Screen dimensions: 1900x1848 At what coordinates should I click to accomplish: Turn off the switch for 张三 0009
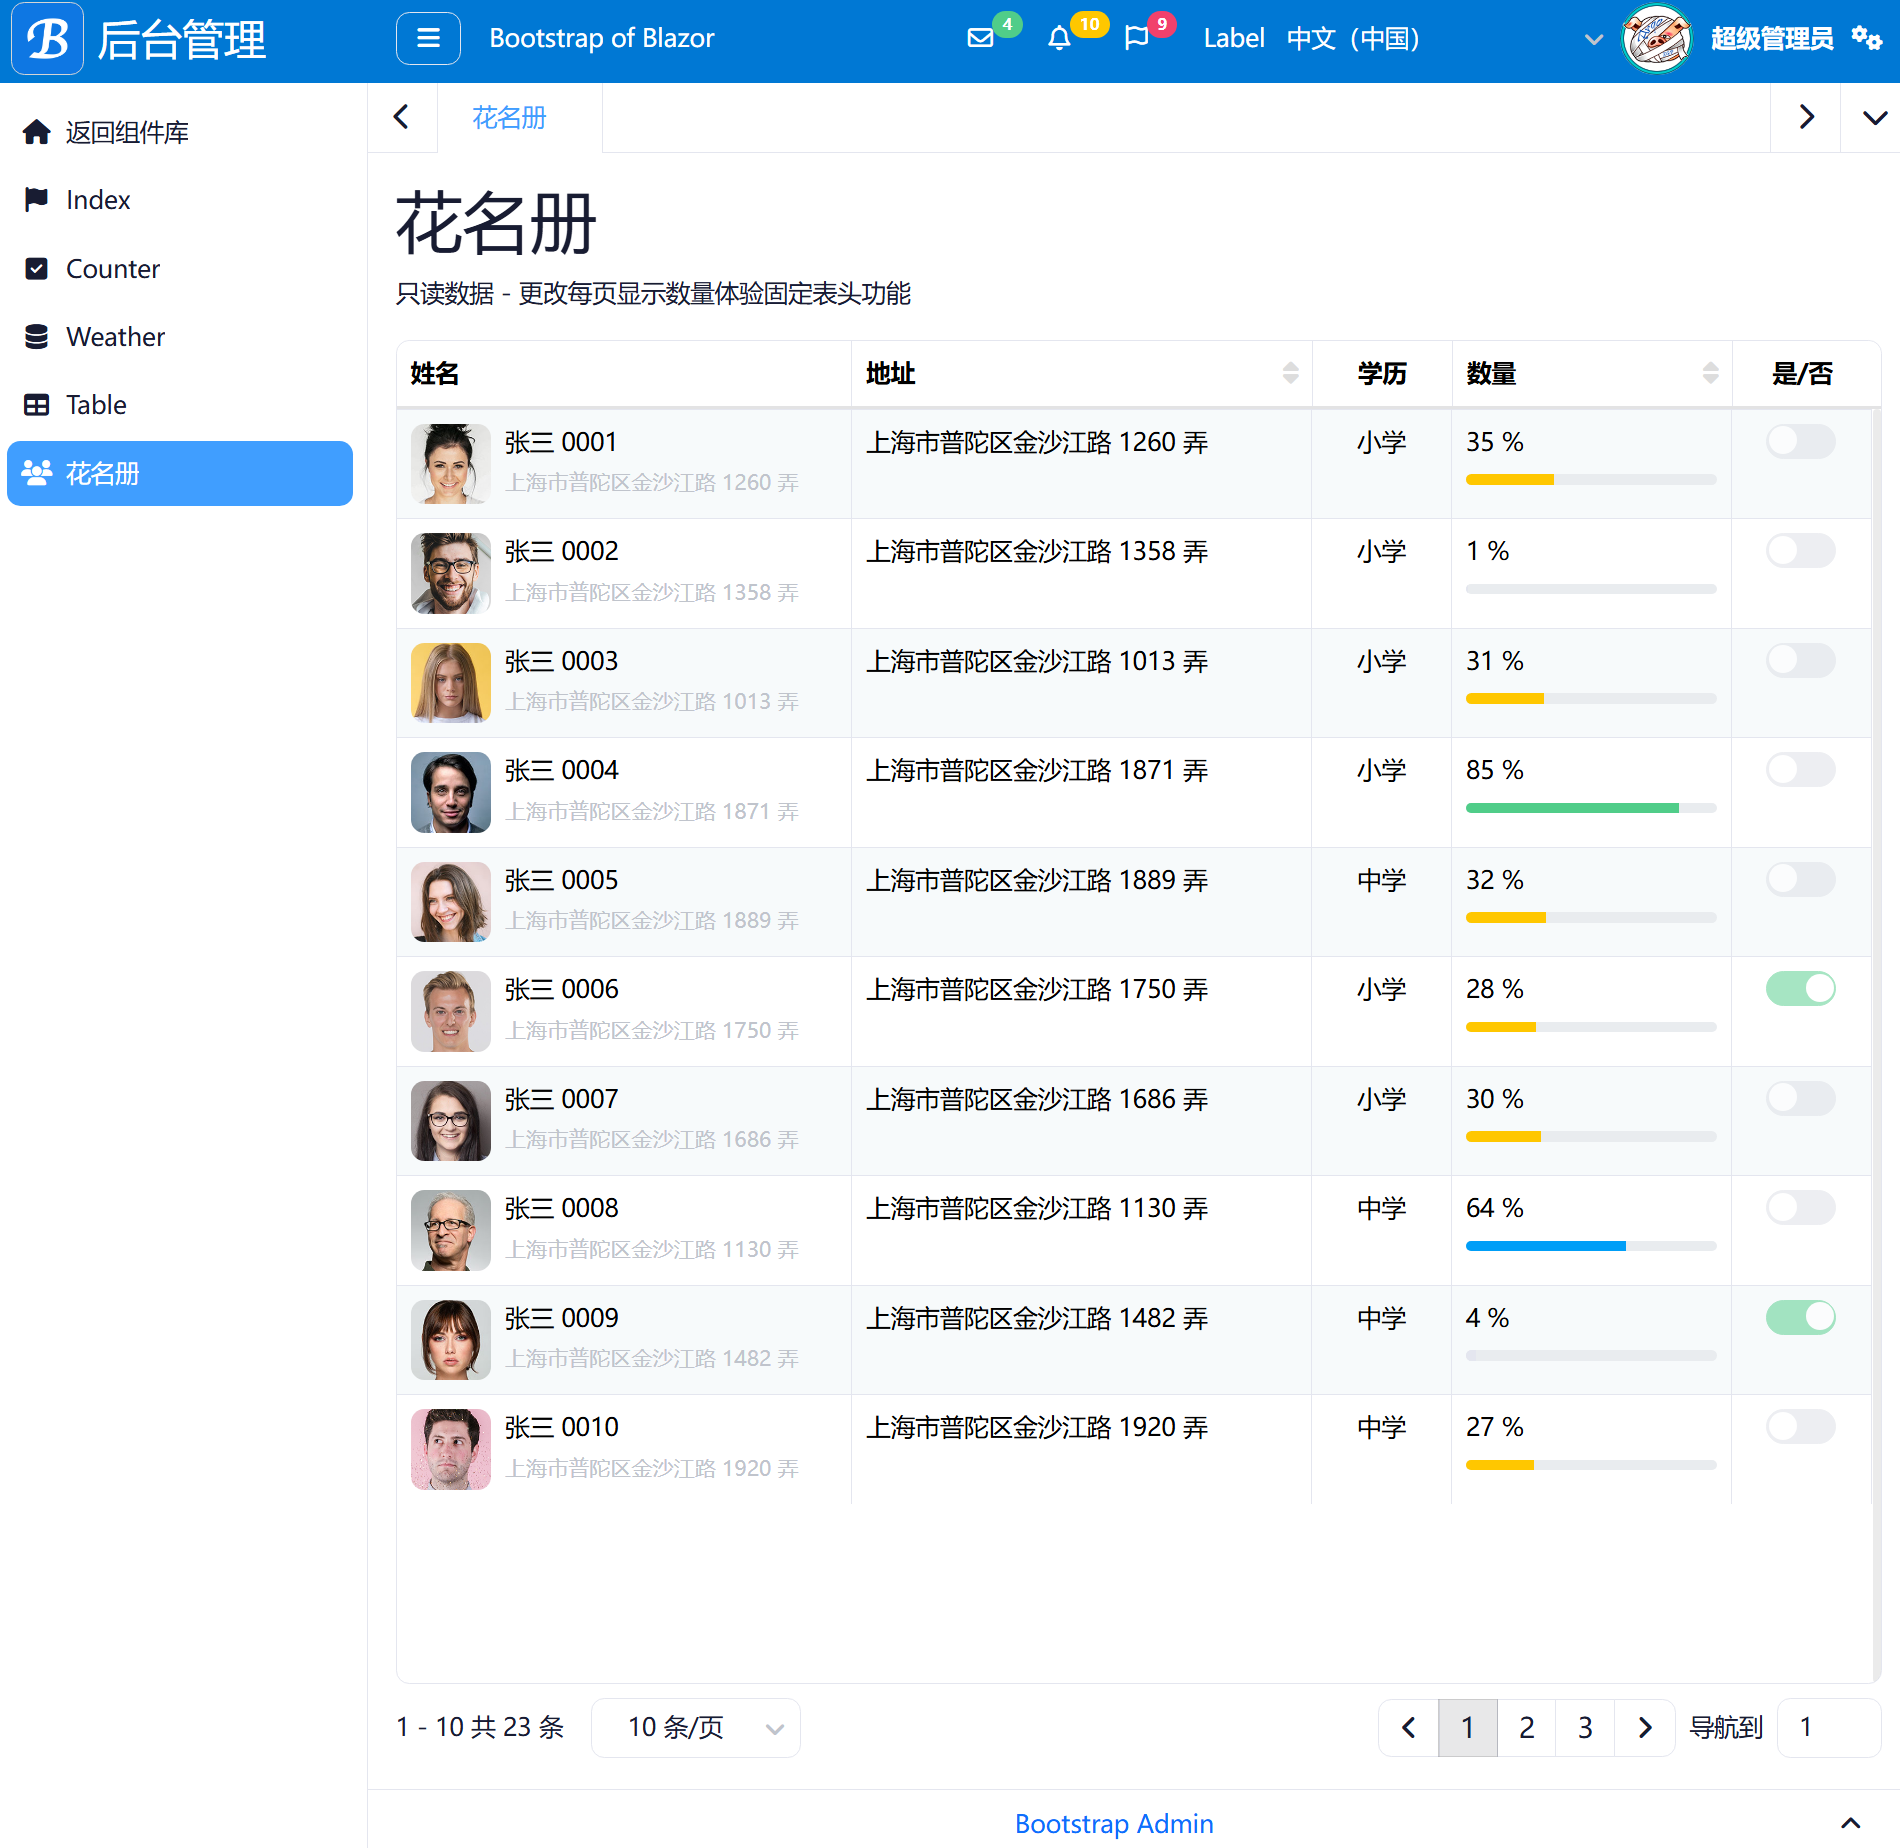coord(1800,1317)
